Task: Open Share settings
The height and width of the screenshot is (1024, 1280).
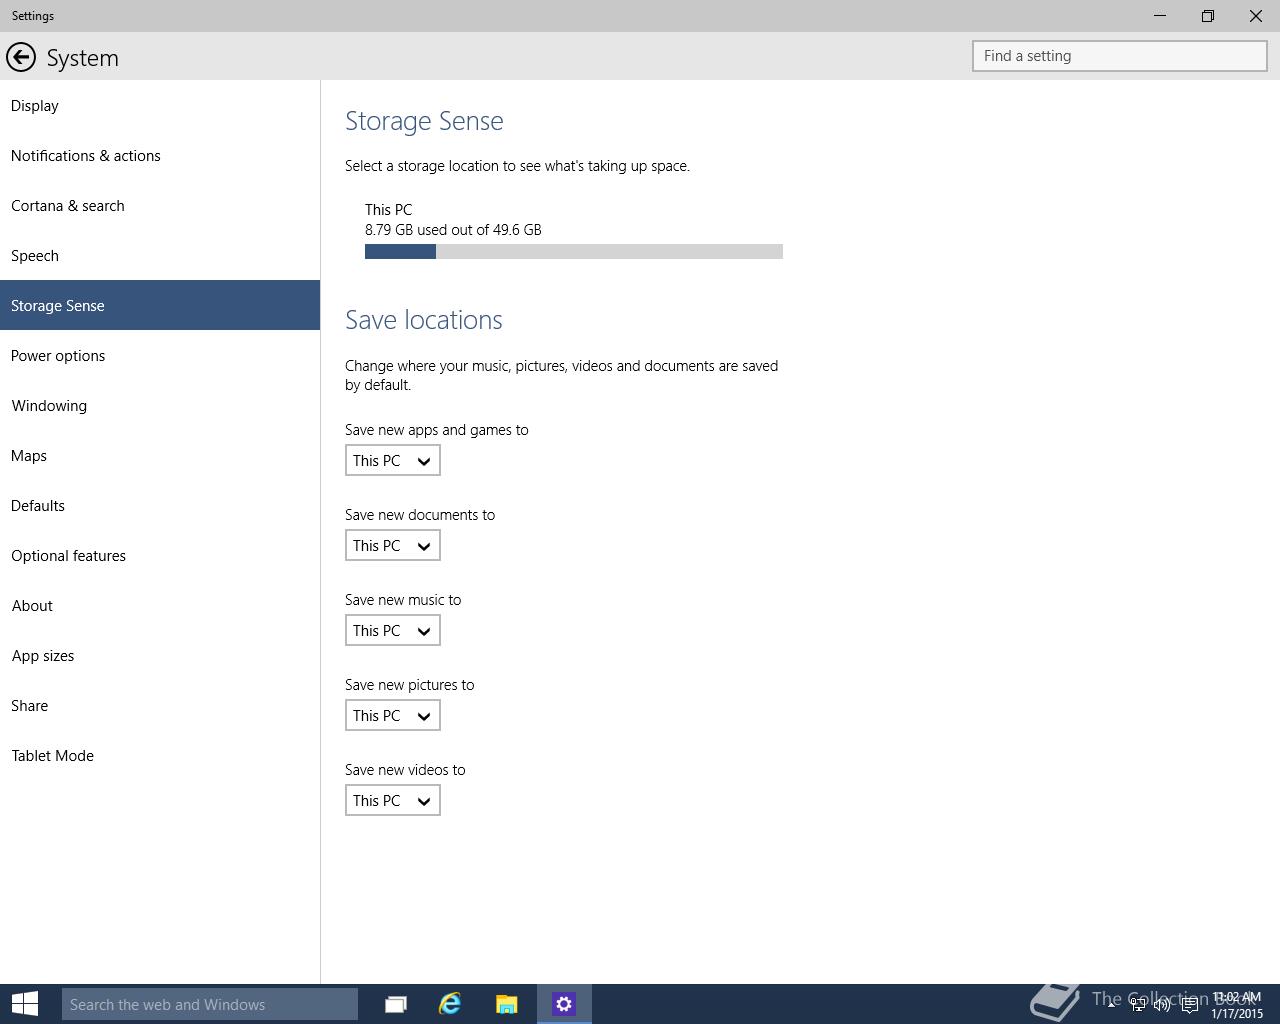Action: coord(160,705)
